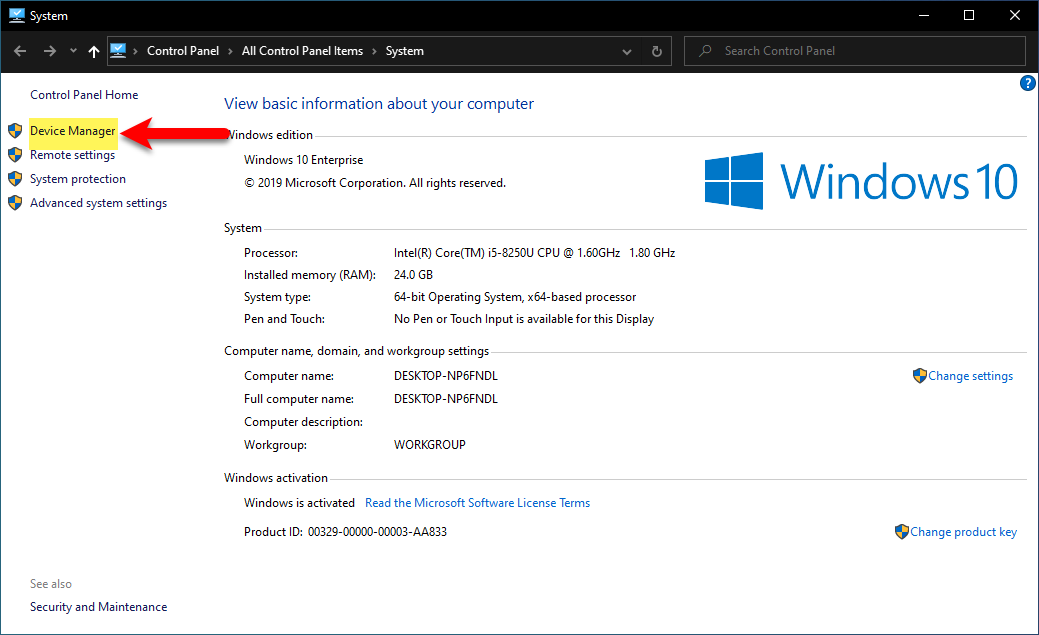Select Control Panel in the breadcrumb
Viewport: 1039px width, 635px height.
(183, 51)
